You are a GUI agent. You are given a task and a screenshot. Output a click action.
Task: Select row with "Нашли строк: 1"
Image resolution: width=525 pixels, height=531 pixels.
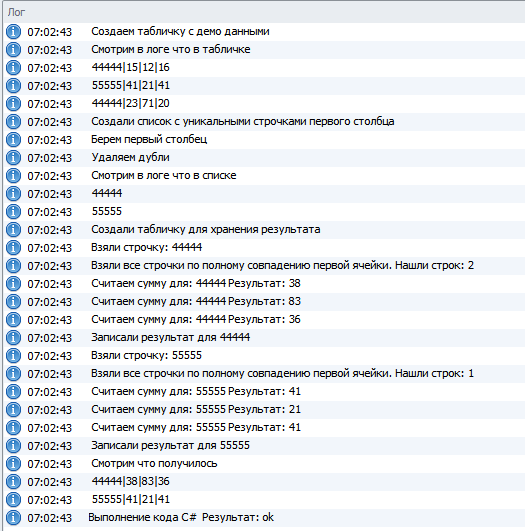(264, 374)
